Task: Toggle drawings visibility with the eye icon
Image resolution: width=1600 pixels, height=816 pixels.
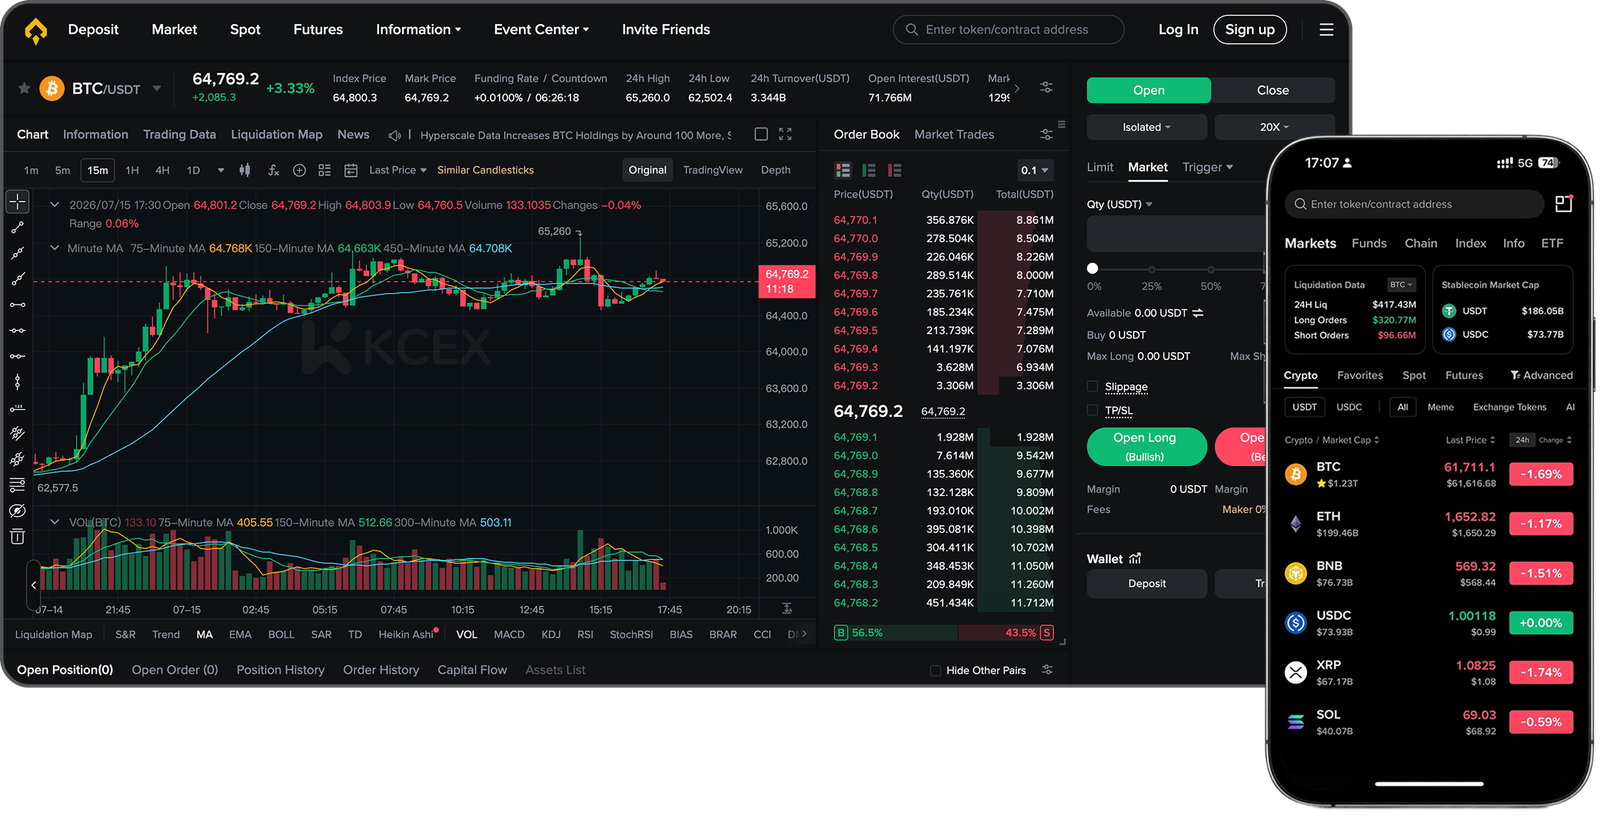Action: click(x=18, y=511)
